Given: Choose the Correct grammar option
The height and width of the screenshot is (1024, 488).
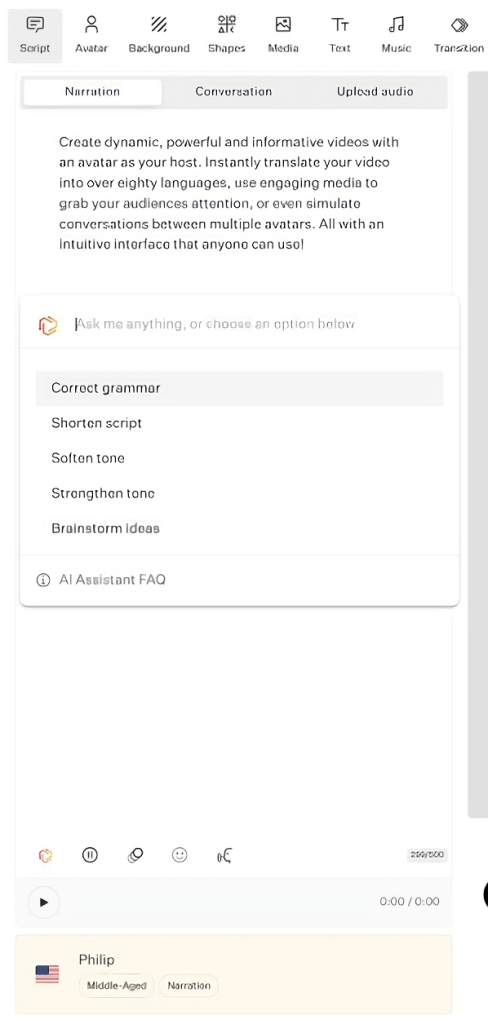Looking at the screenshot, I should click(x=239, y=388).
